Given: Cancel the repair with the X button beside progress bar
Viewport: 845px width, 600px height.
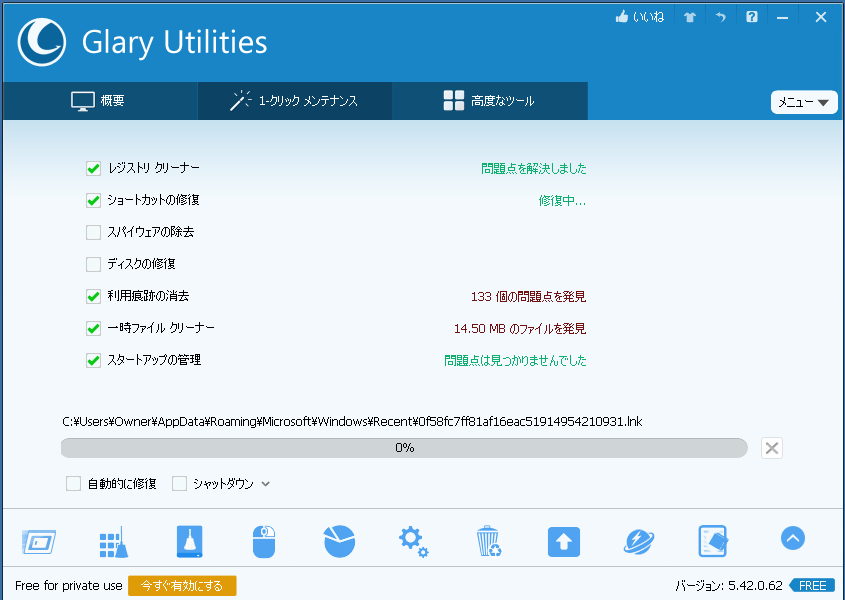Looking at the screenshot, I should [x=772, y=448].
